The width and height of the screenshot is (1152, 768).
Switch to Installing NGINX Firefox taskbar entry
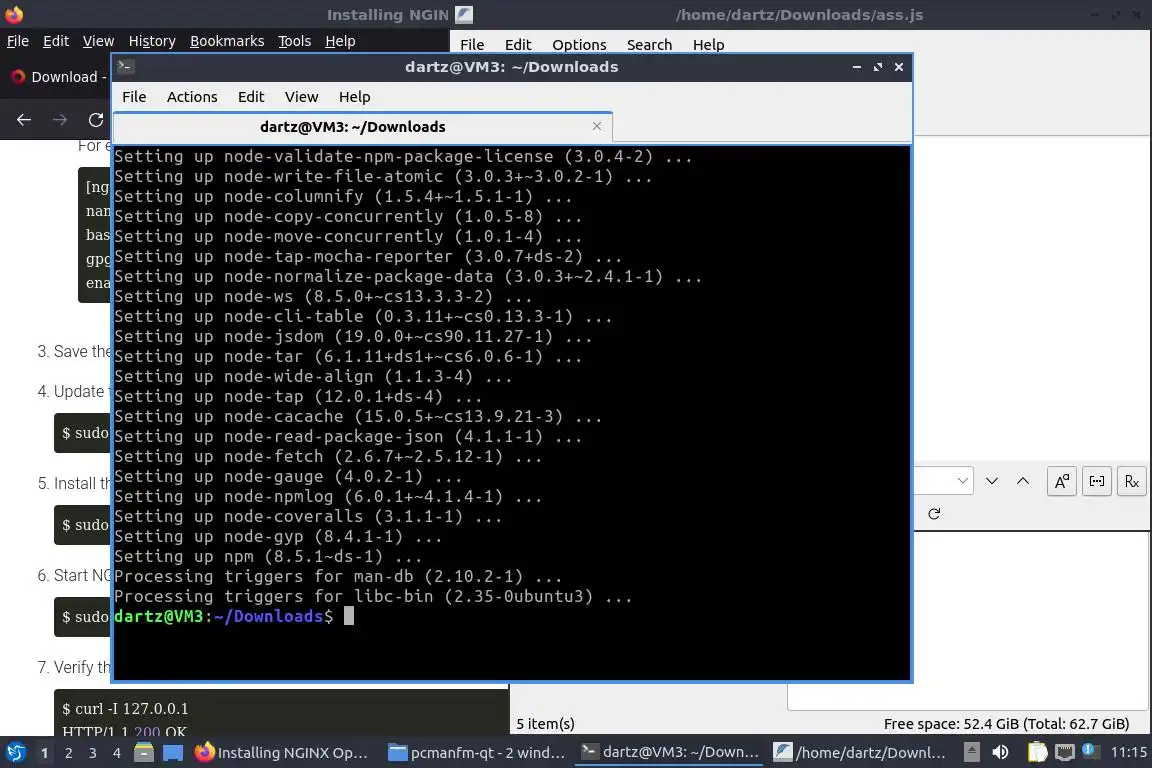coord(282,753)
